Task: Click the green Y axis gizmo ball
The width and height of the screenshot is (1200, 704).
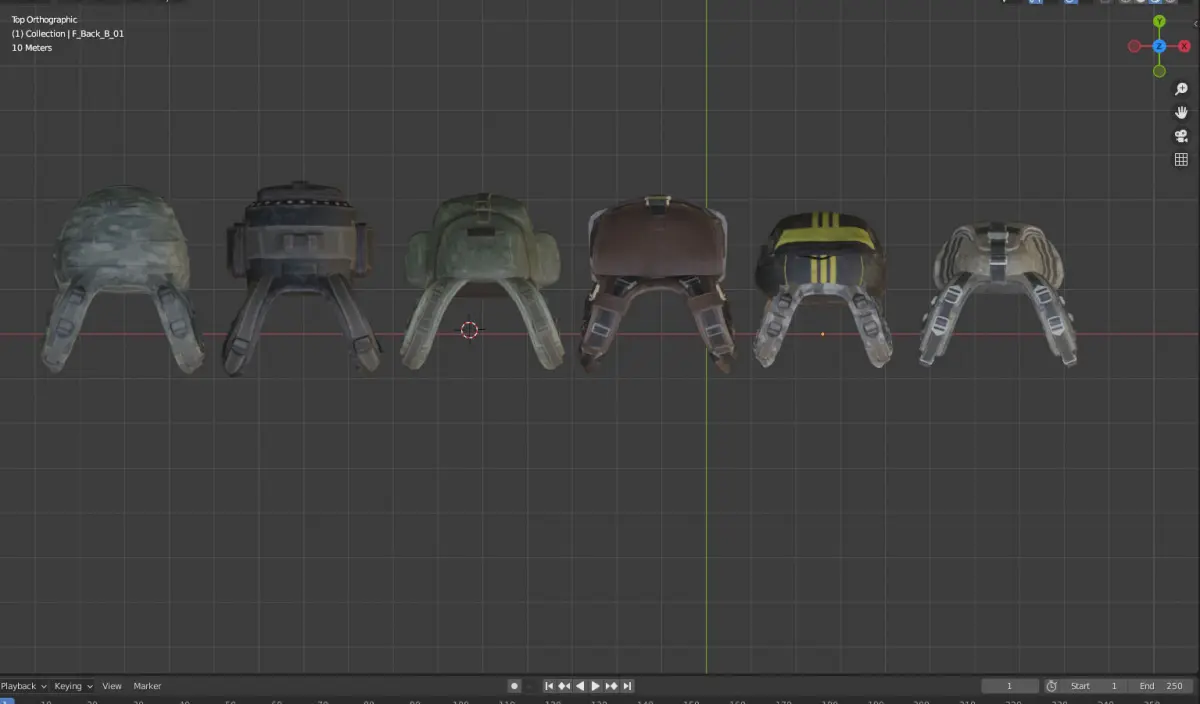Action: 1159,21
